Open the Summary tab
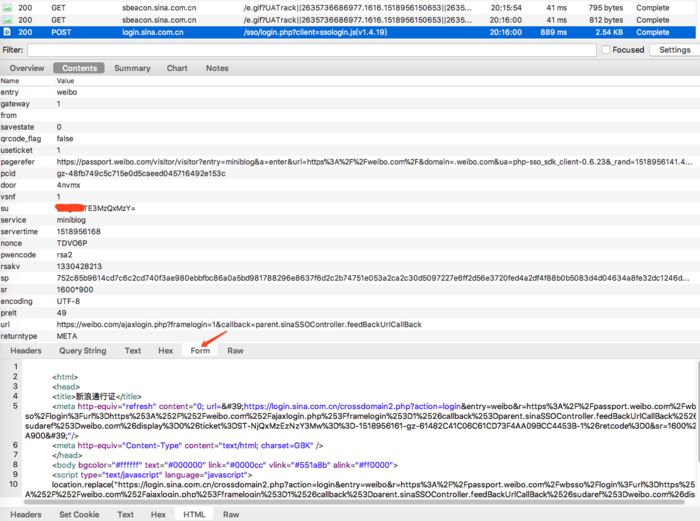The width and height of the screenshot is (700, 521). tap(132, 68)
